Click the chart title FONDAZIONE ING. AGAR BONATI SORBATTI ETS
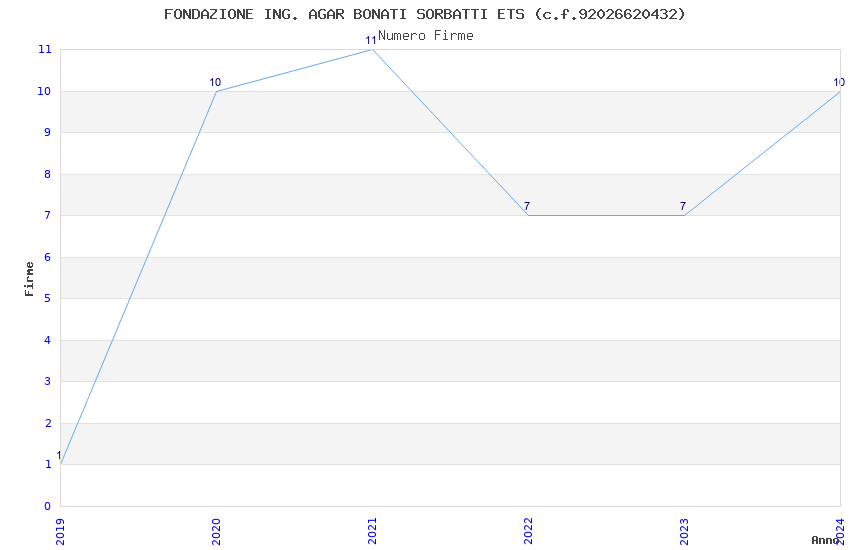Viewport: 850px width, 550px height. pyautogui.click(x=424, y=14)
